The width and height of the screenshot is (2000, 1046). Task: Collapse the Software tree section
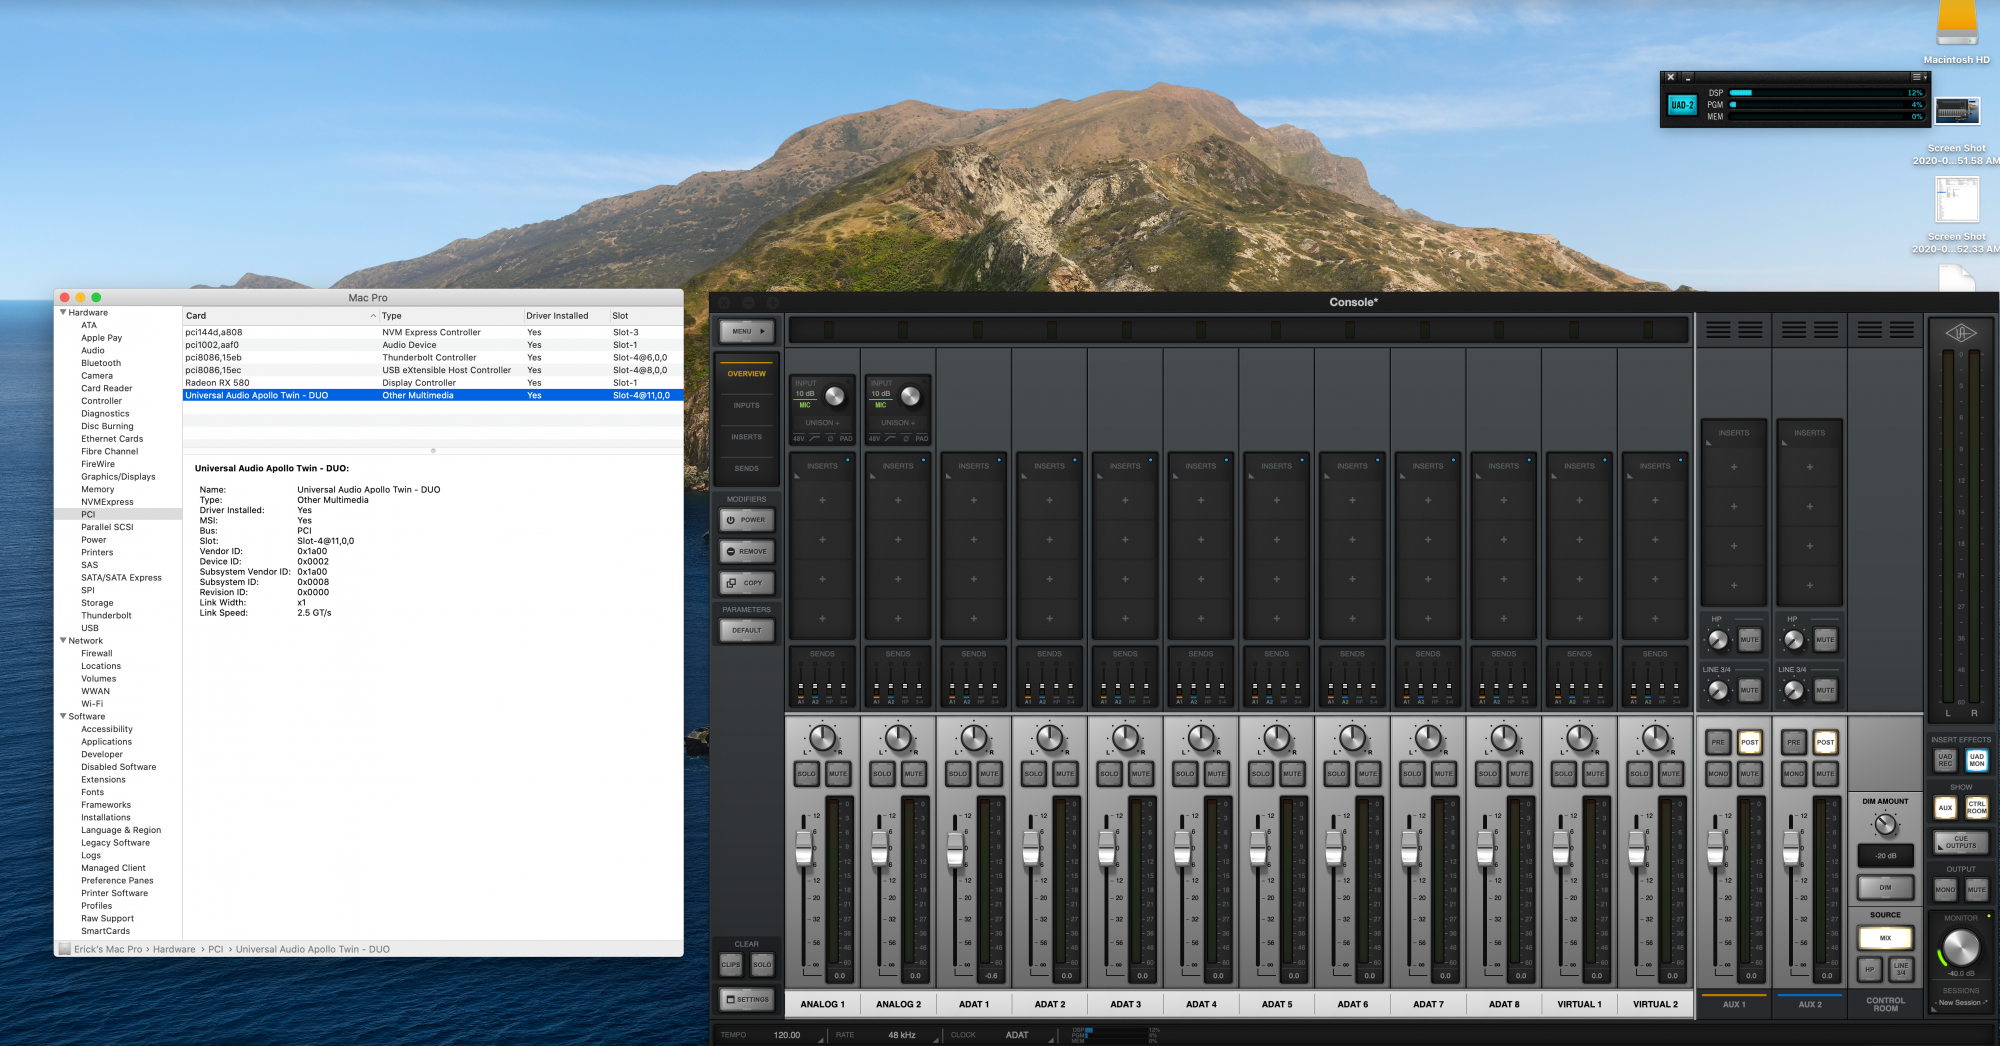point(63,716)
